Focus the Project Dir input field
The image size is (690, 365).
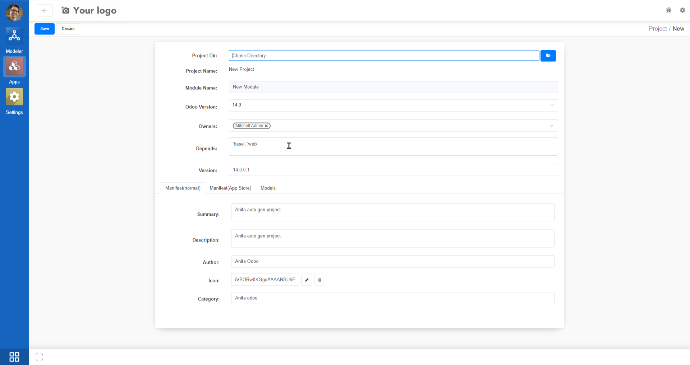(384, 55)
